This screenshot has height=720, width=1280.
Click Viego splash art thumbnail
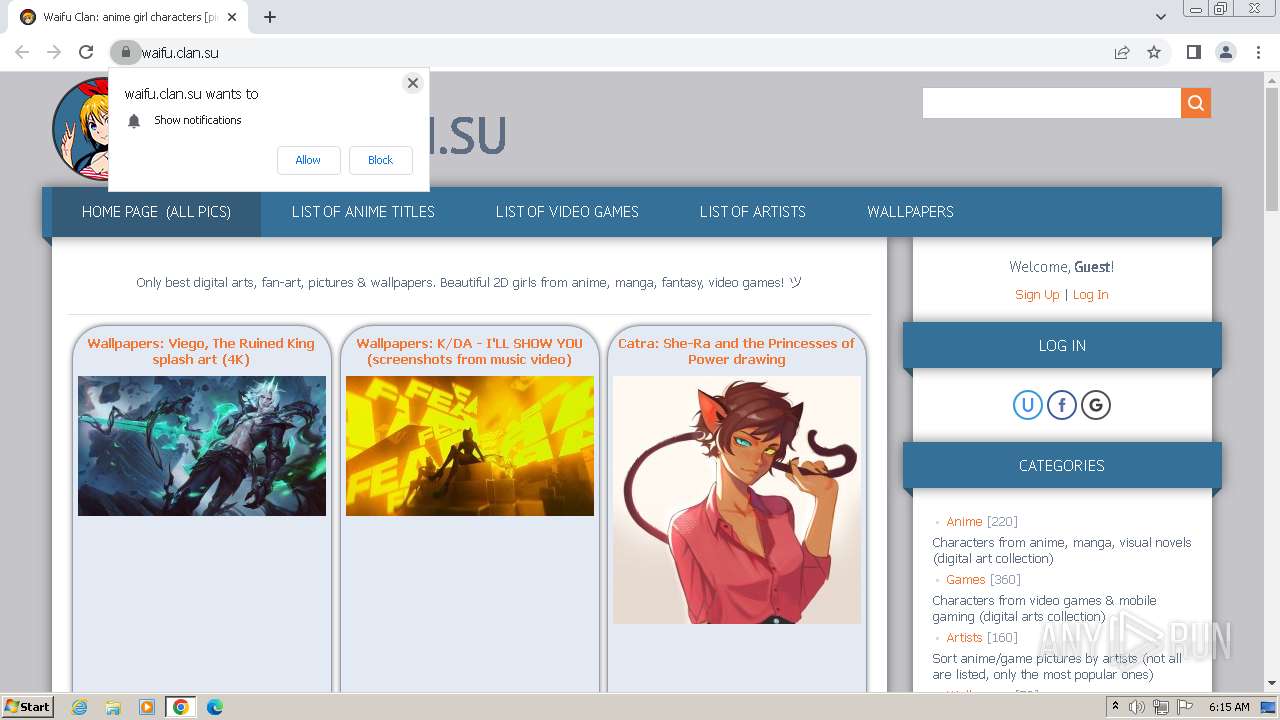[x=202, y=446]
